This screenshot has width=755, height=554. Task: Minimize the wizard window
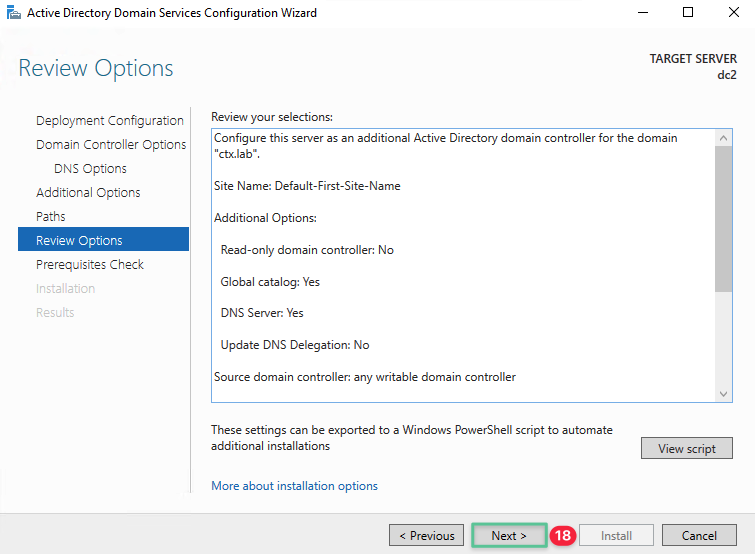point(642,13)
